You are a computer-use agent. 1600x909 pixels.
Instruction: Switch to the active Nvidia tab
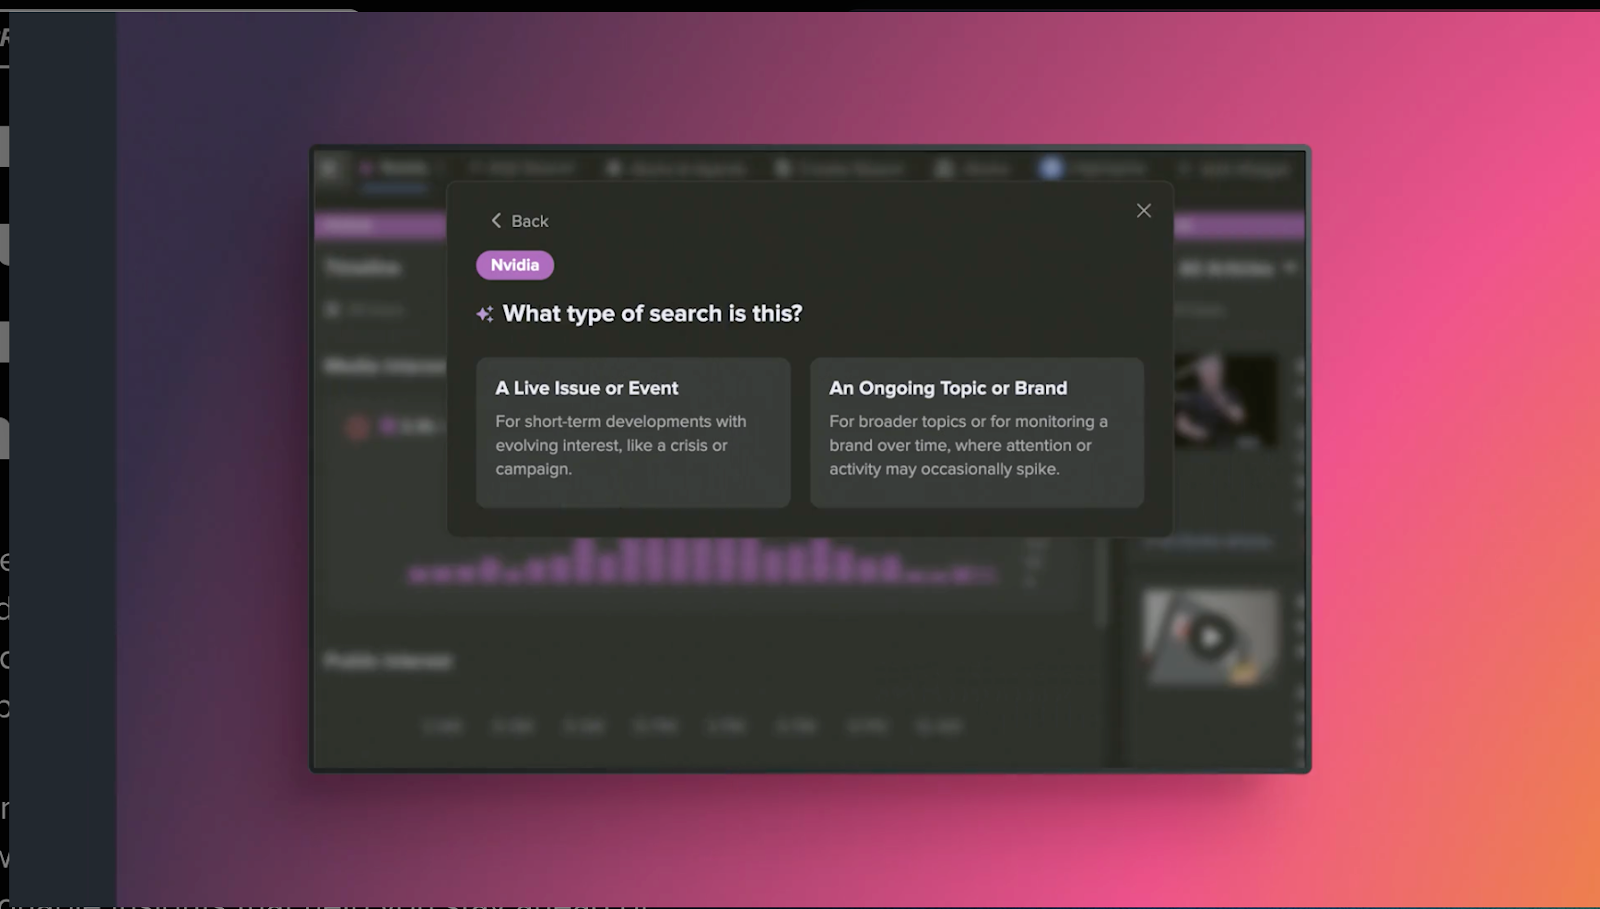[400, 168]
